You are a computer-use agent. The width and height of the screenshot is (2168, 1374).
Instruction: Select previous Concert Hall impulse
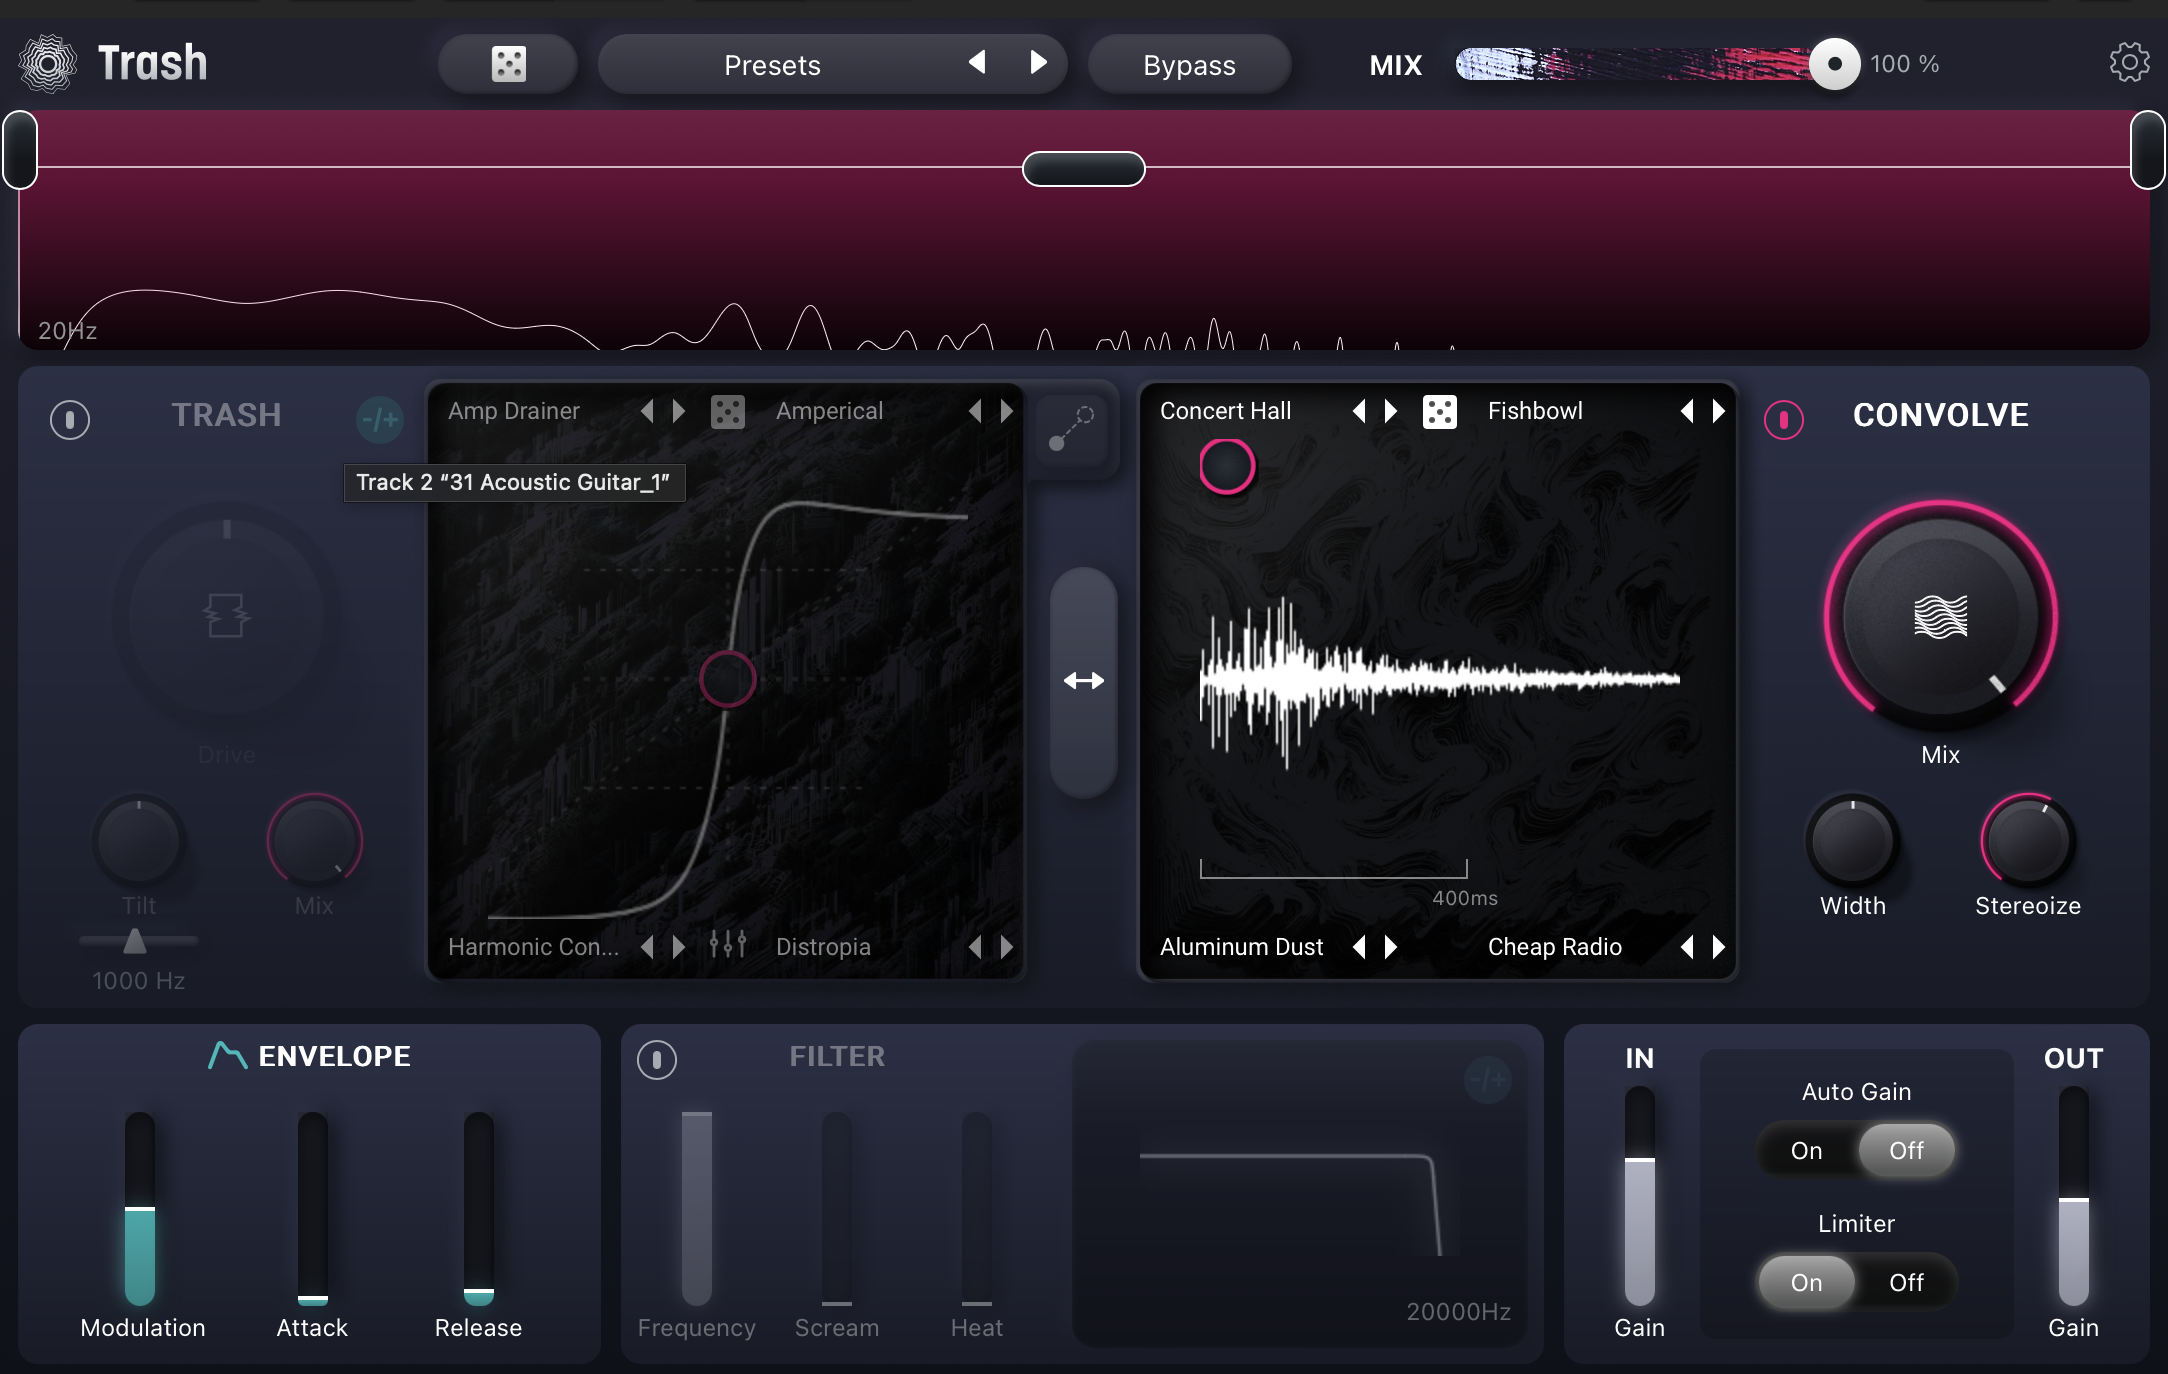pos(1359,411)
